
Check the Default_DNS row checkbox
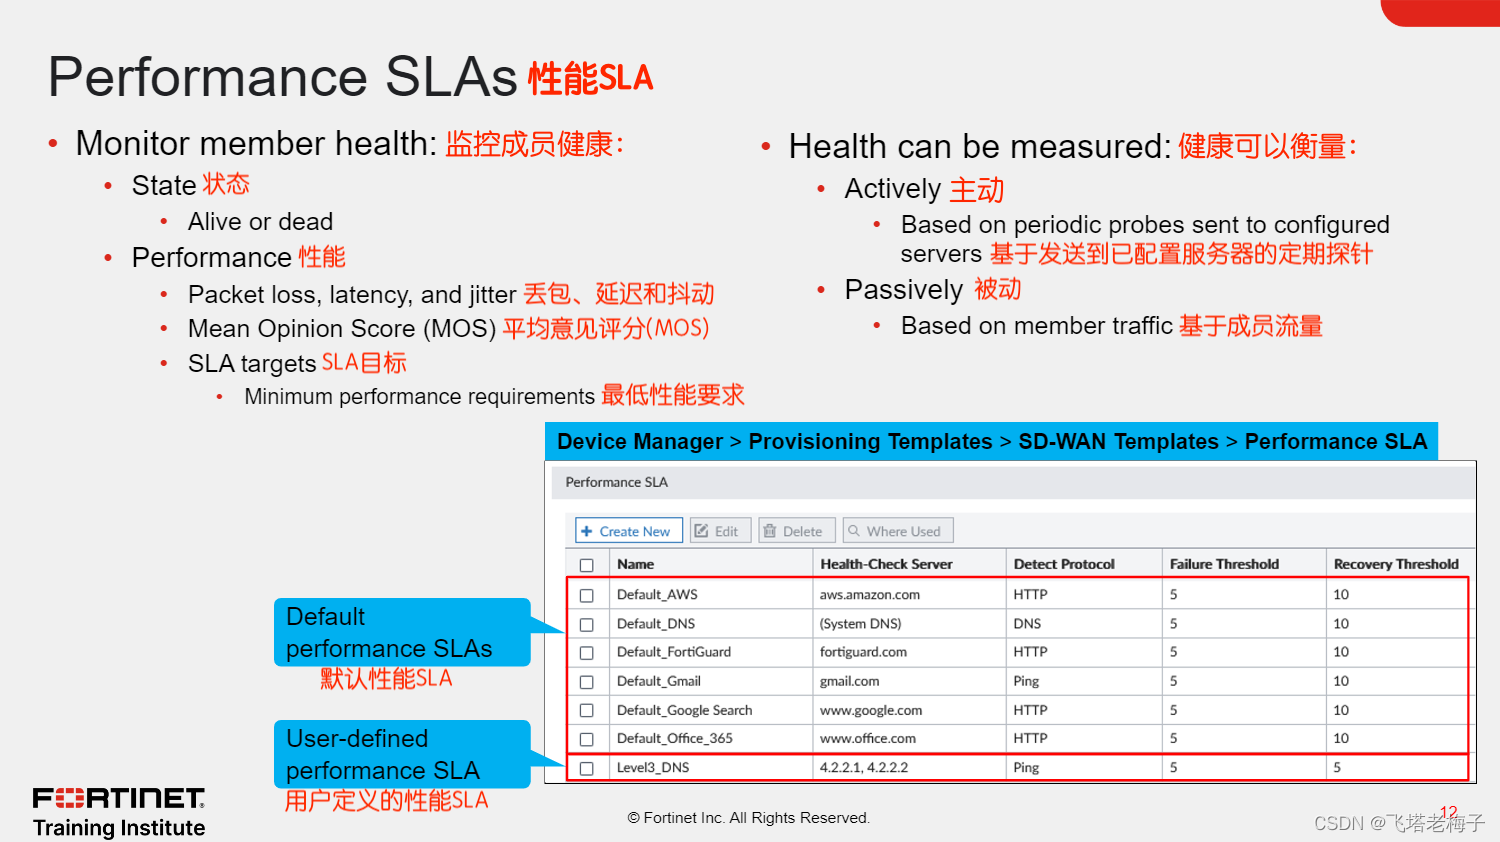click(587, 624)
